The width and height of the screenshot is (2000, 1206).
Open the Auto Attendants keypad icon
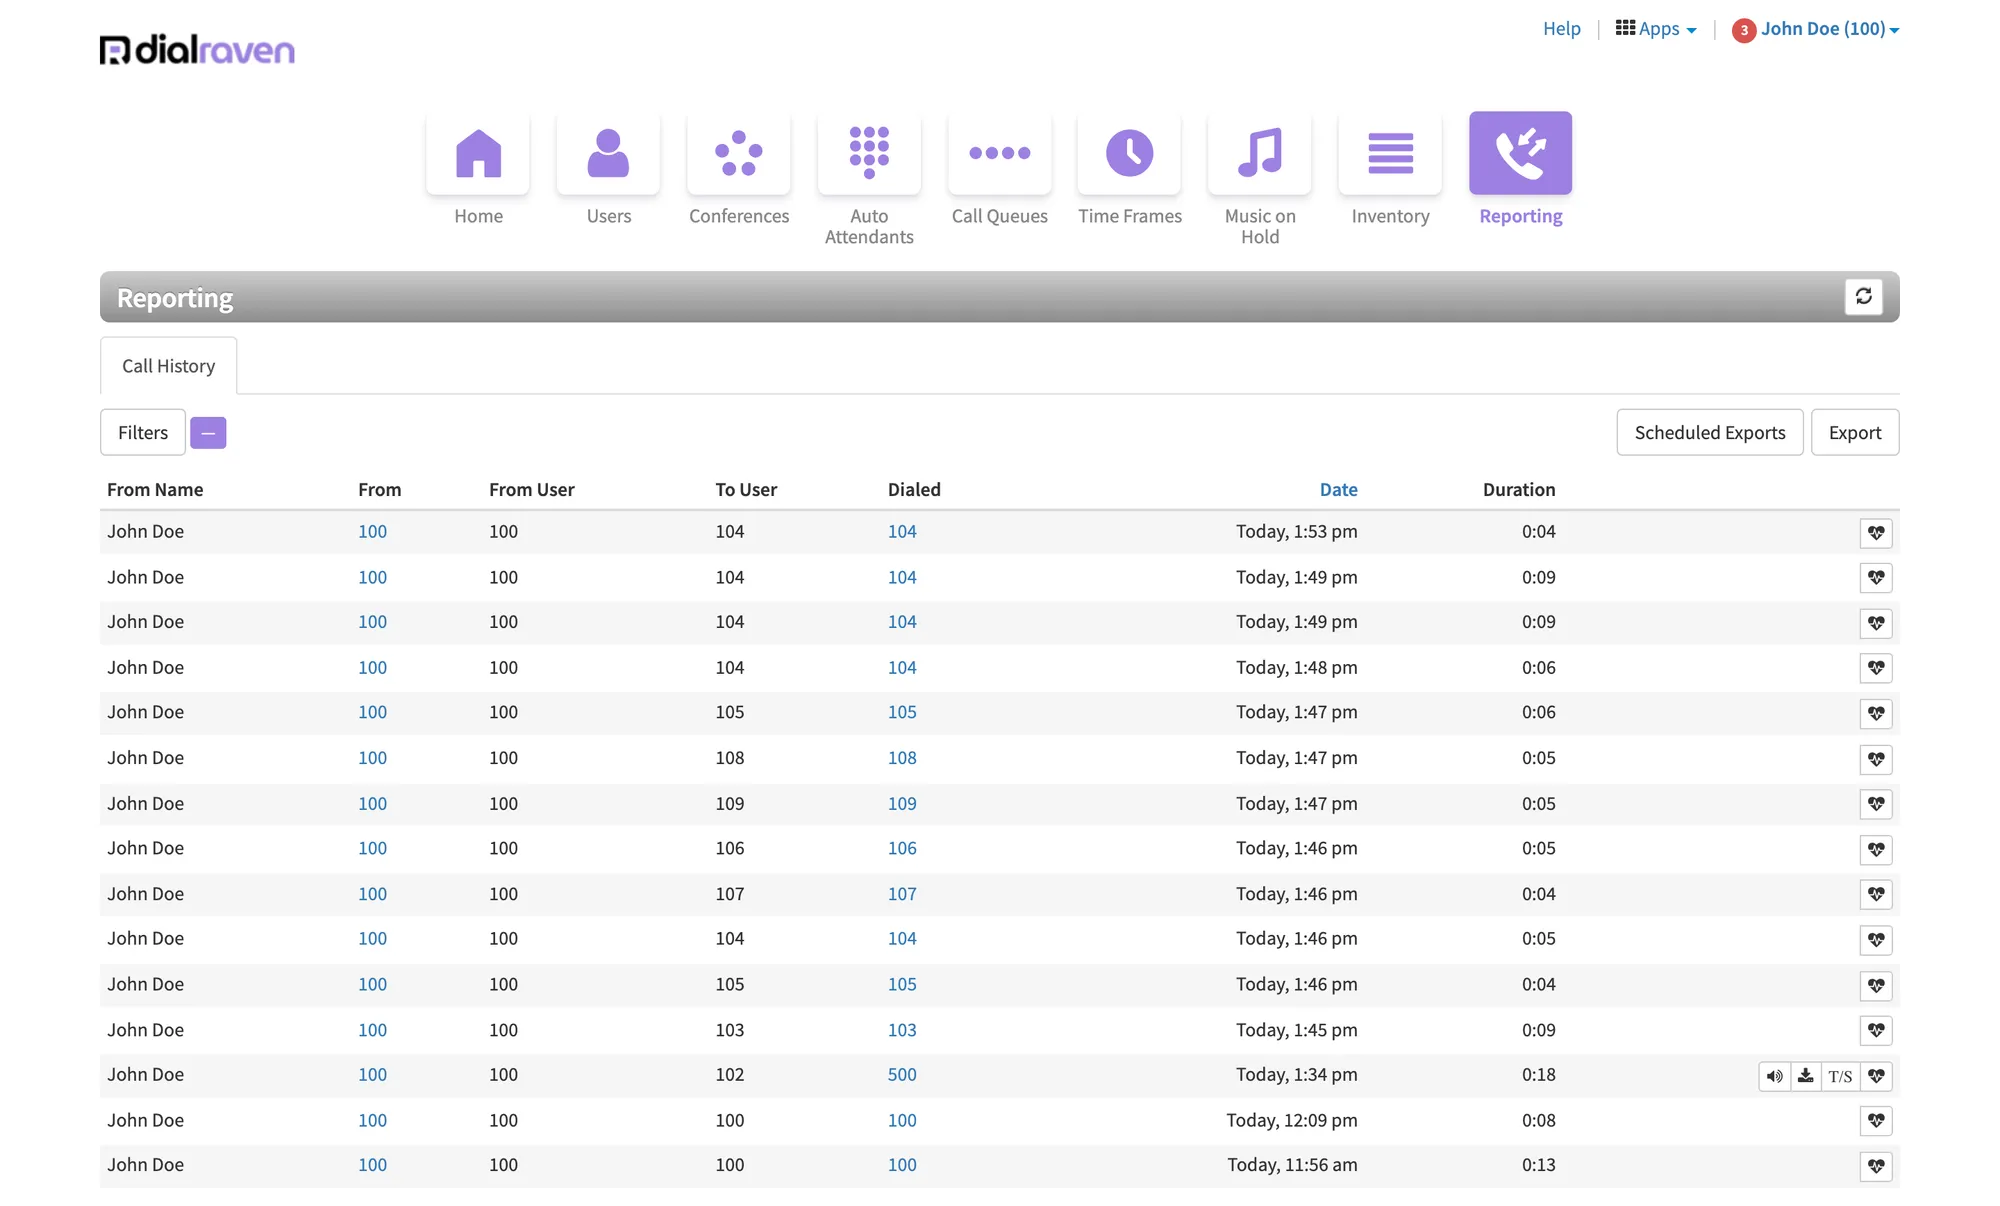click(x=869, y=153)
